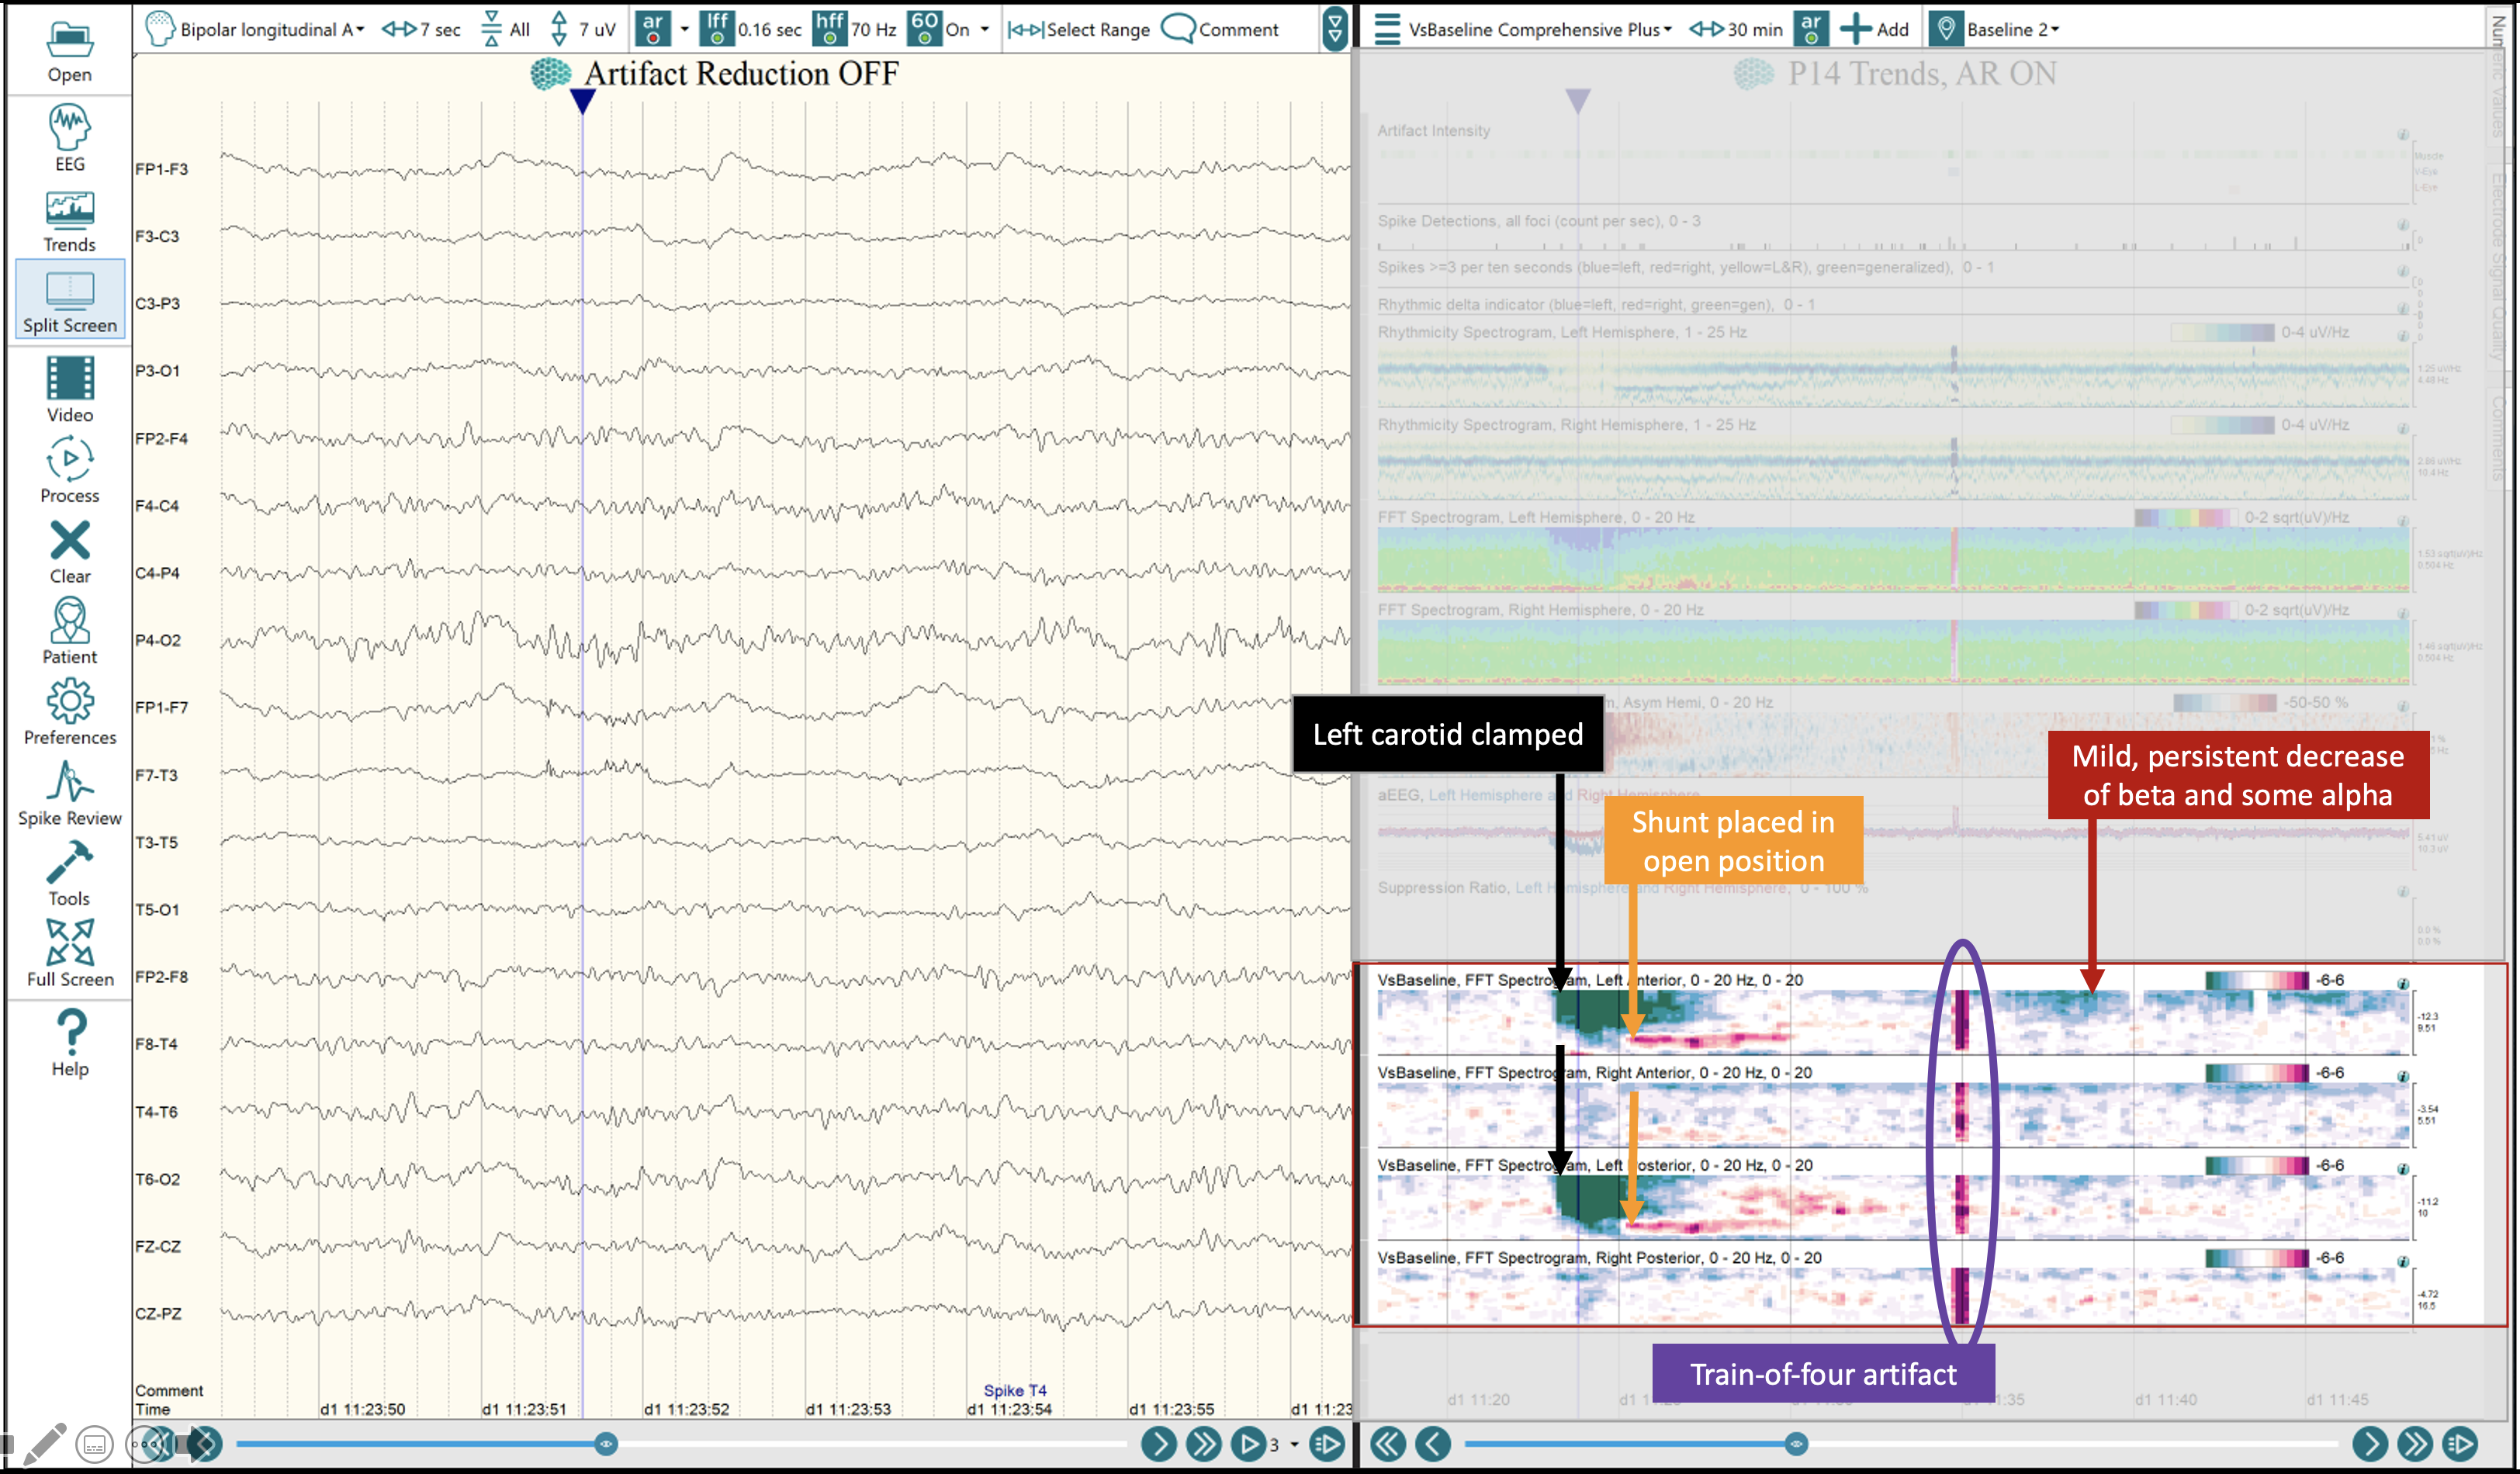The height and width of the screenshot is (1474, 2520).
Task: Click the trends panel hamburger menu icon
Action: click(1387, 29)
